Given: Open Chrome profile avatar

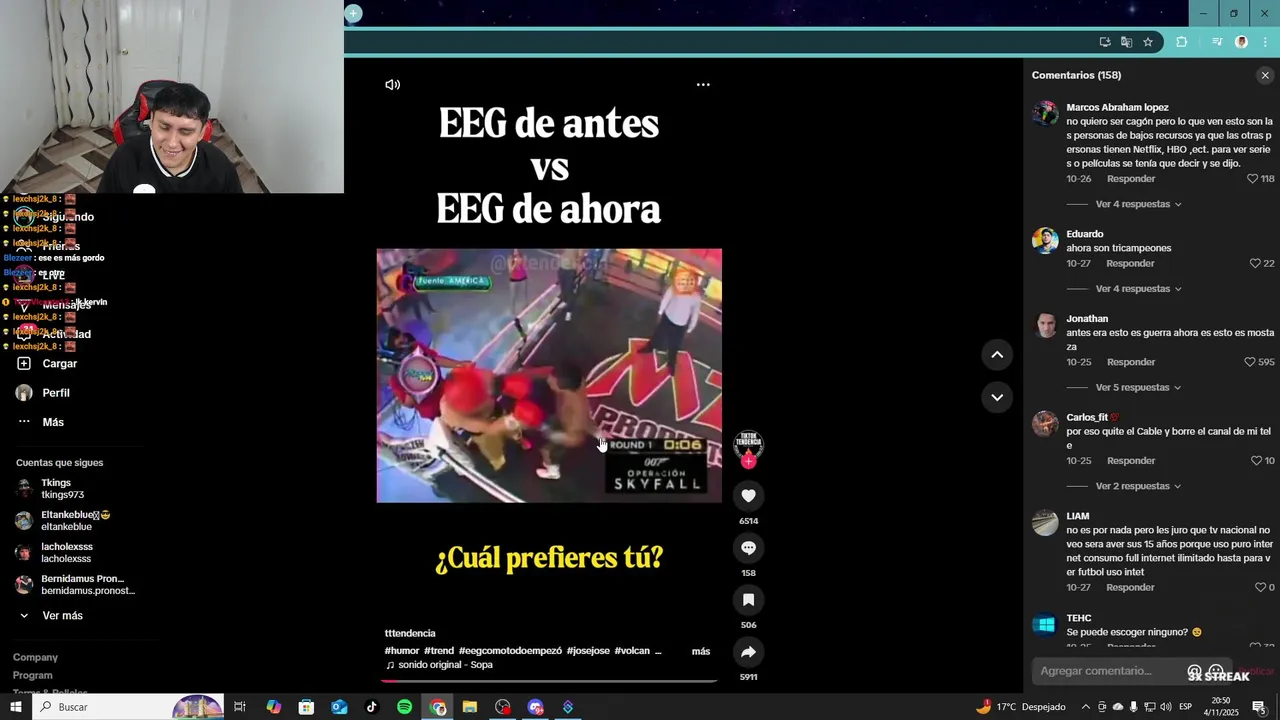Looking at the screenshot, I should (x=1241, y=42).
